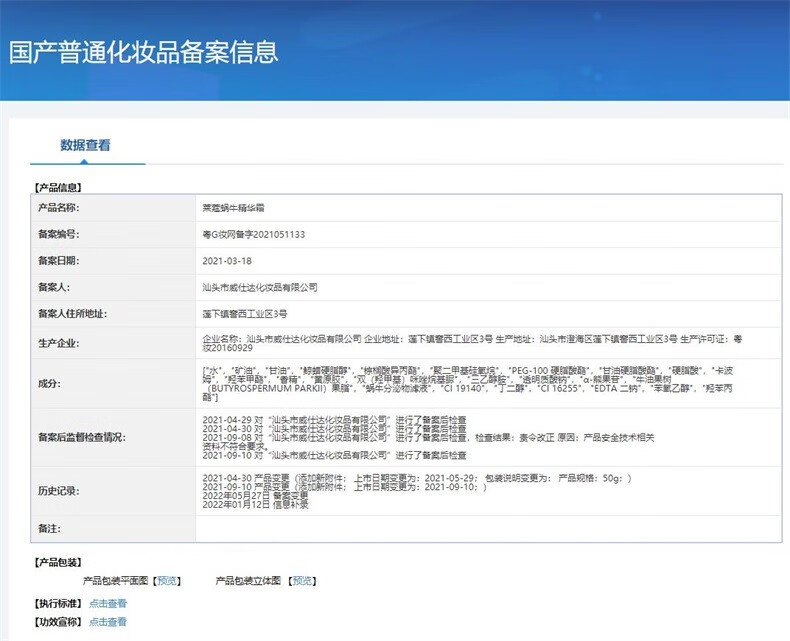Select the filing date 2021-03-18

[227, 261]
